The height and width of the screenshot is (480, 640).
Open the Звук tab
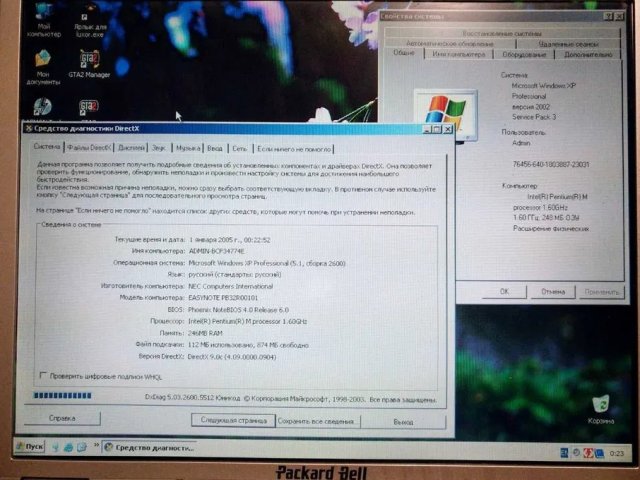[159, 148]
